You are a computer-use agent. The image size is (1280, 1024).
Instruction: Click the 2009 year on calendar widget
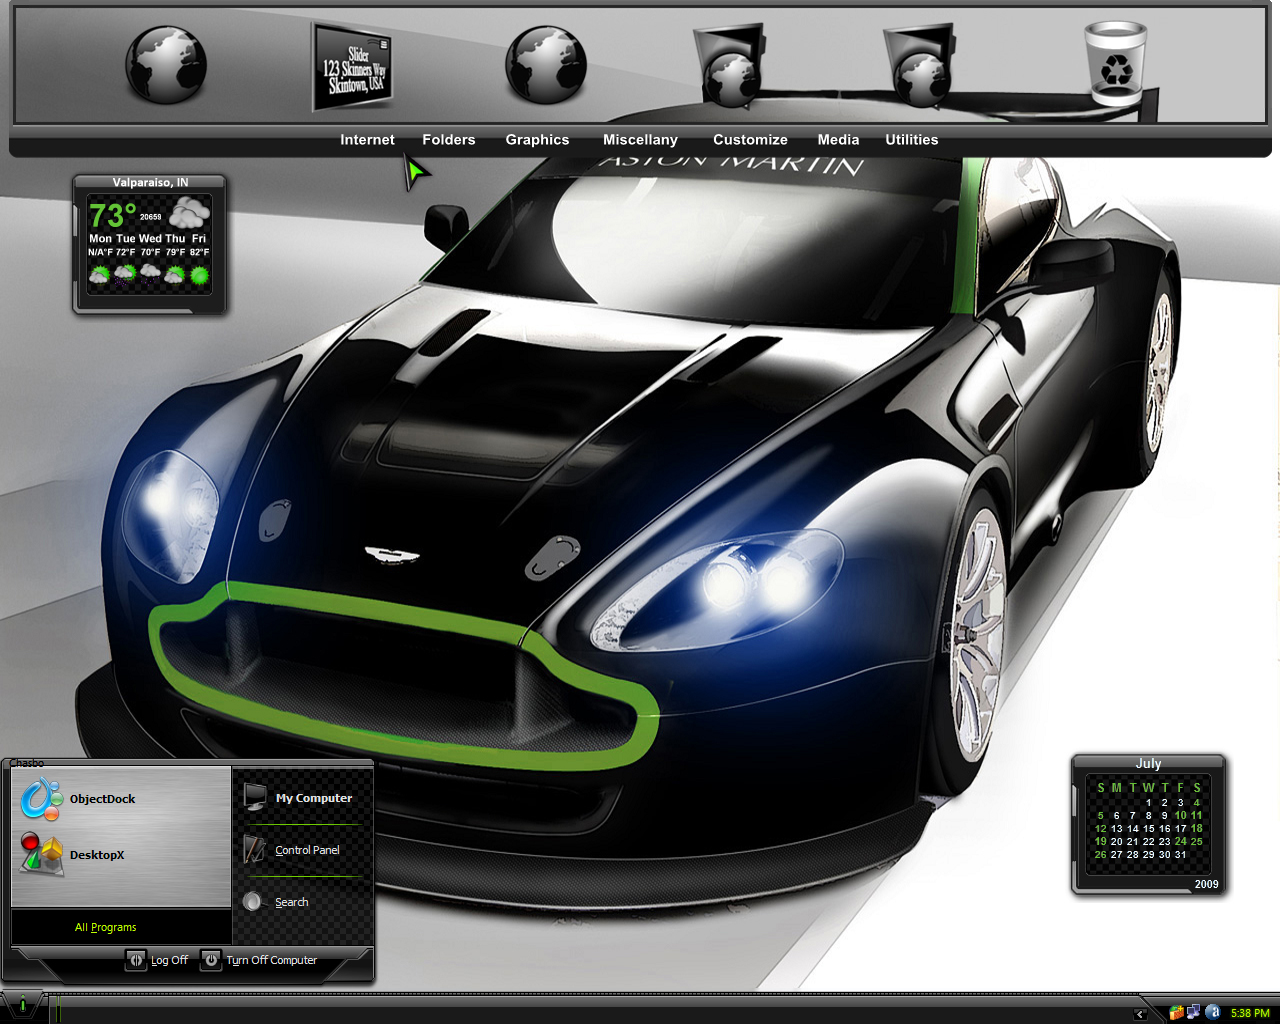1207,884
